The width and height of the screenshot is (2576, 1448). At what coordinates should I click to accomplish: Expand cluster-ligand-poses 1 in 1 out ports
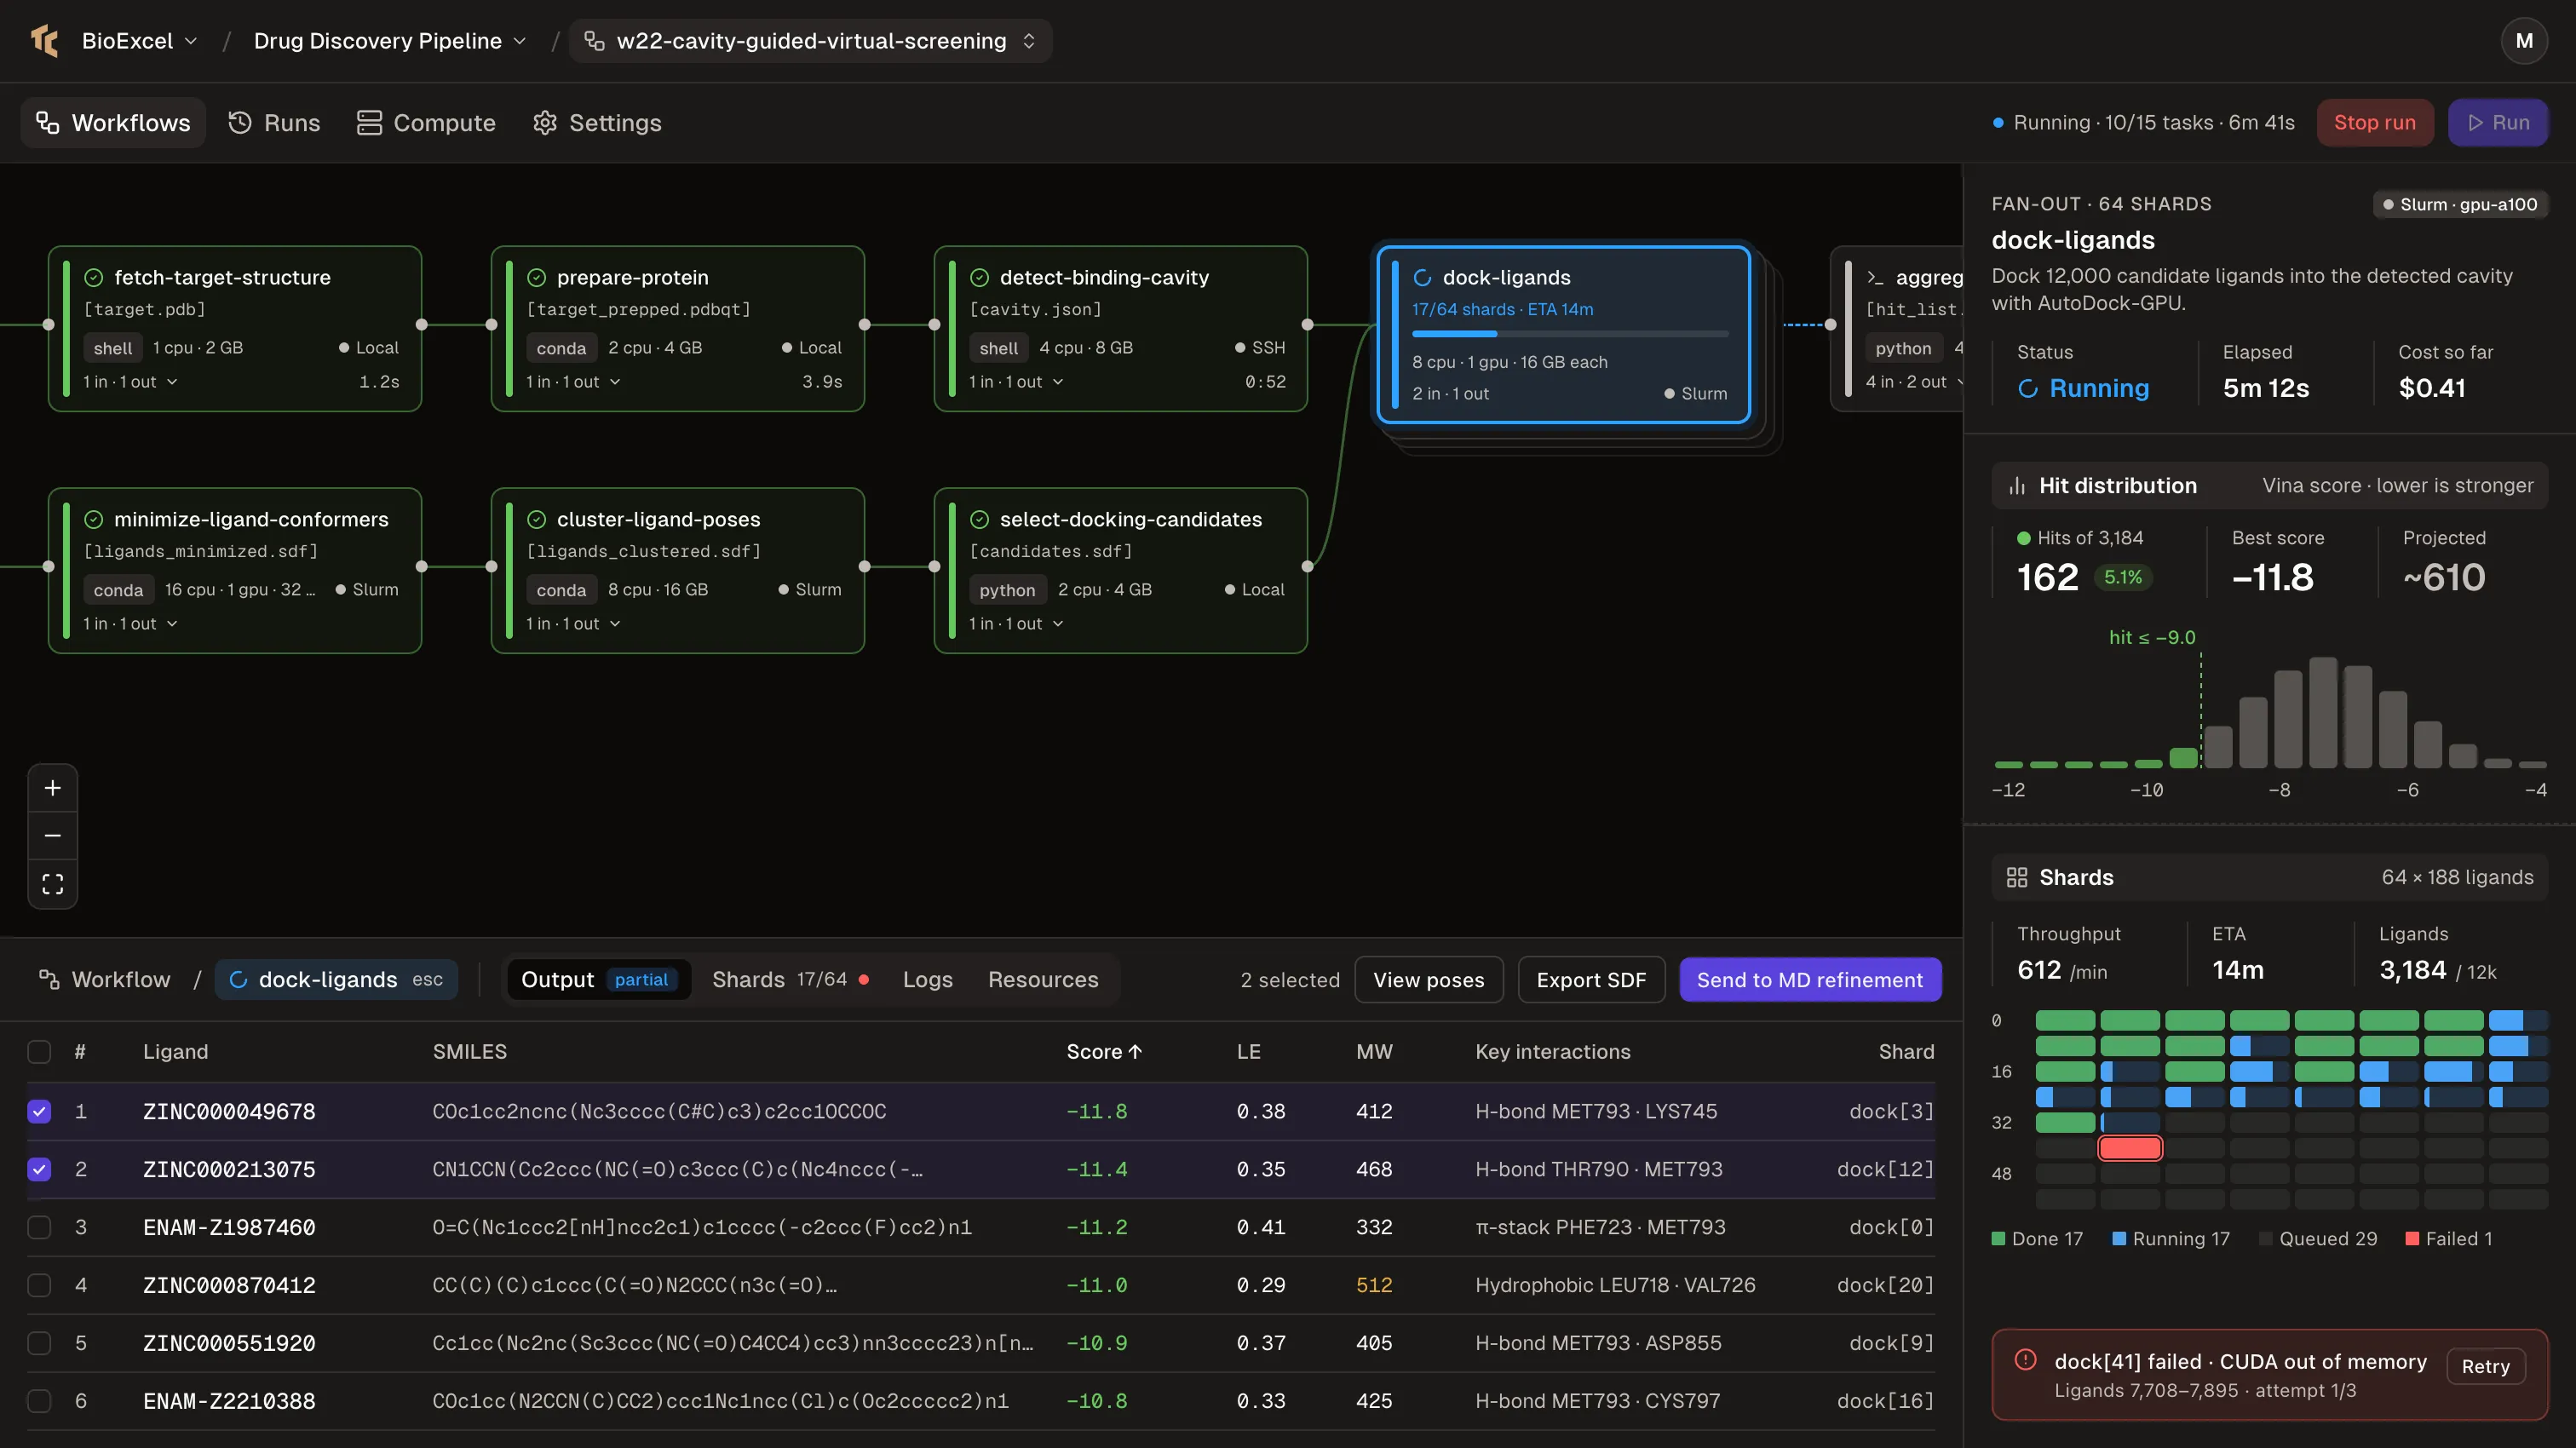(573, 624)
